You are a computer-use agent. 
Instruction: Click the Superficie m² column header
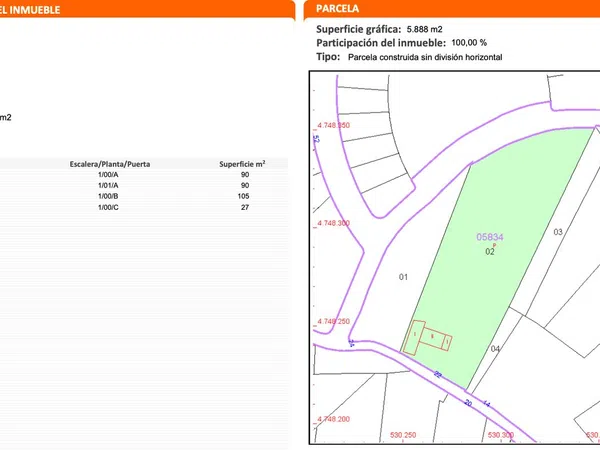click(242, 163)
